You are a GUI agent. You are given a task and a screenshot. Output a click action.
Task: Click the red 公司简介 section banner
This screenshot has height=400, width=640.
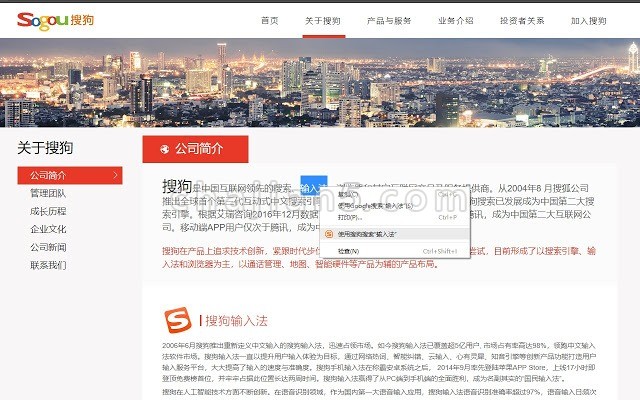point(196,149)
